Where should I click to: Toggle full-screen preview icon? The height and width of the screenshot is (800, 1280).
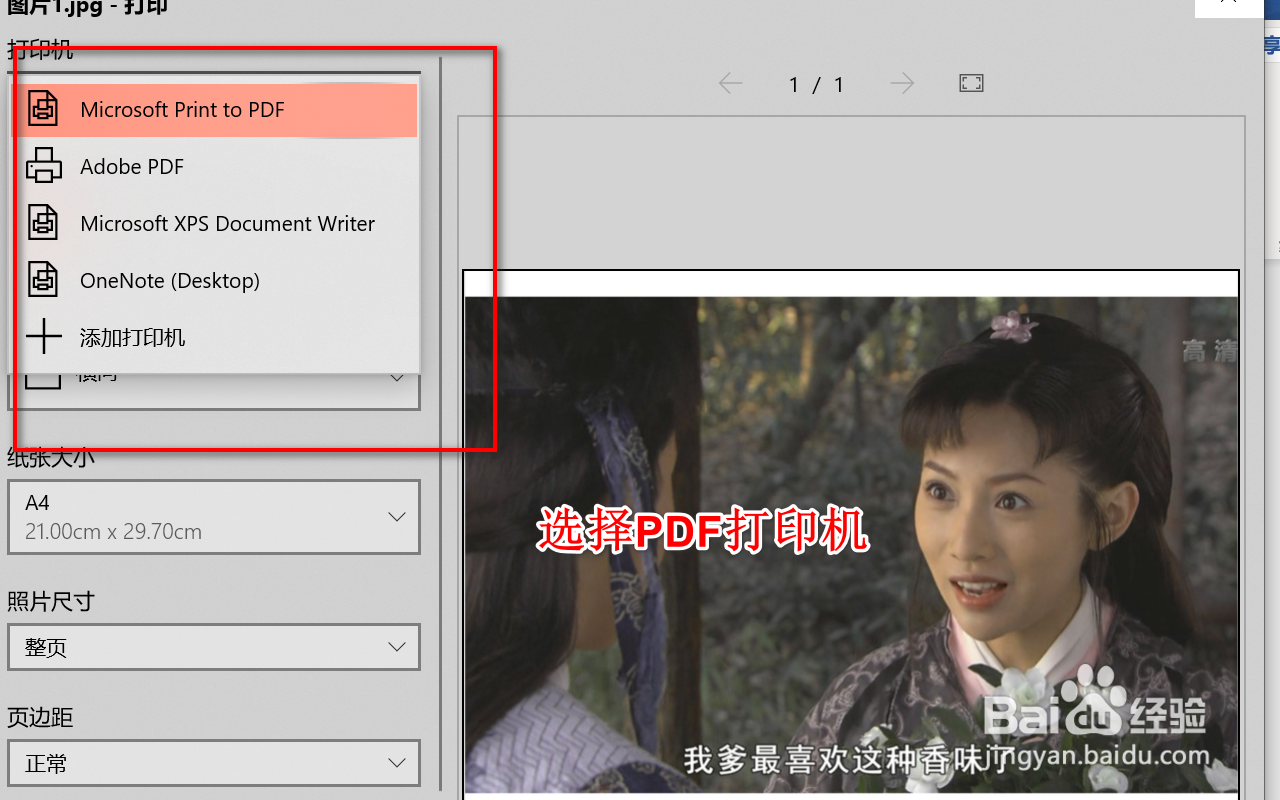[971, 83]
